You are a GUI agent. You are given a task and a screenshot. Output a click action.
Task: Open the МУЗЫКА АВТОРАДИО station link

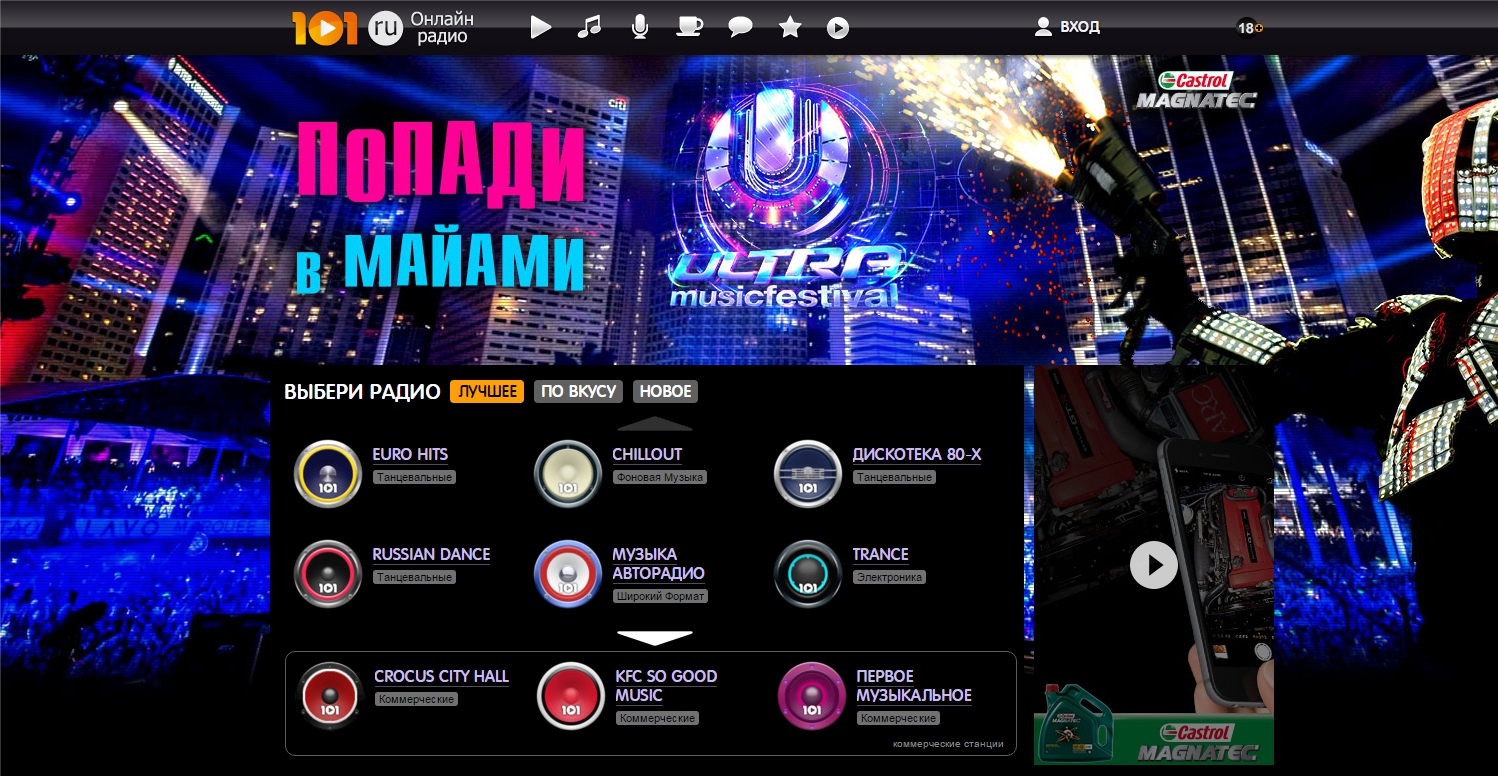[658, 563]
